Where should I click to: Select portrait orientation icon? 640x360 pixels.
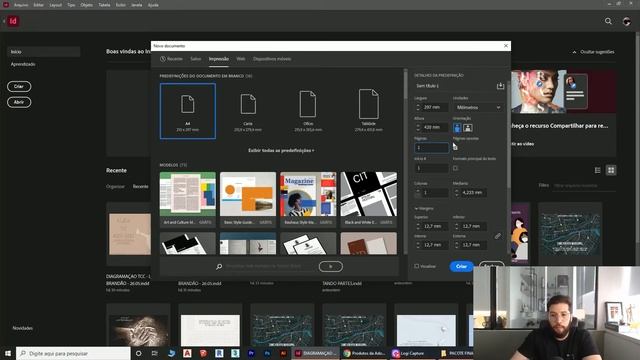tap(457, 128)
